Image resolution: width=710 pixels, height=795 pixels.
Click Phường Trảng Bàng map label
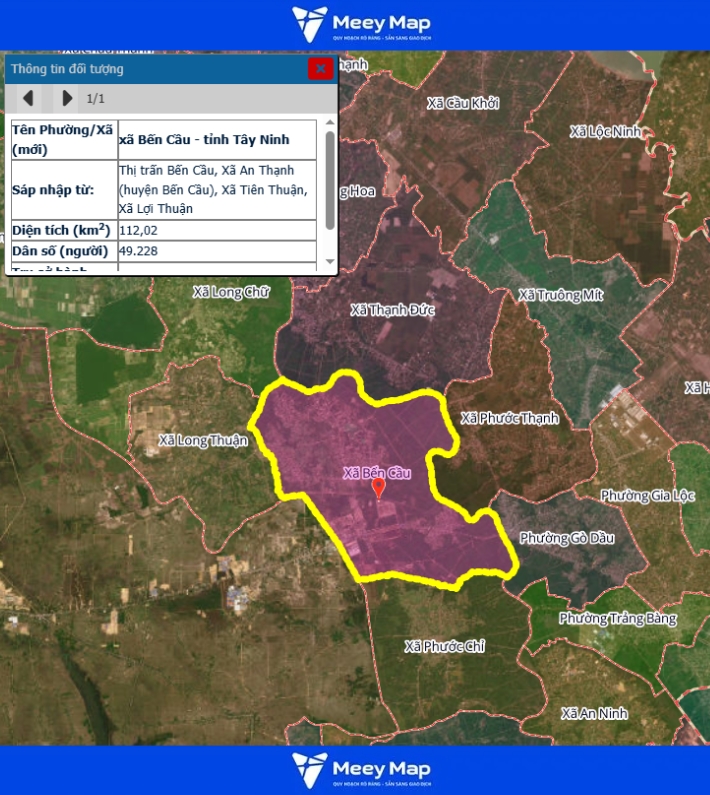[617, 618]
